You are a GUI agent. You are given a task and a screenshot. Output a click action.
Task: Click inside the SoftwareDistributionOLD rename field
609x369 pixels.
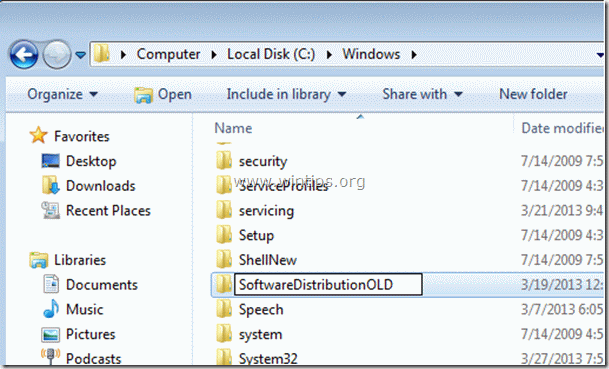[x=328, y=284]
